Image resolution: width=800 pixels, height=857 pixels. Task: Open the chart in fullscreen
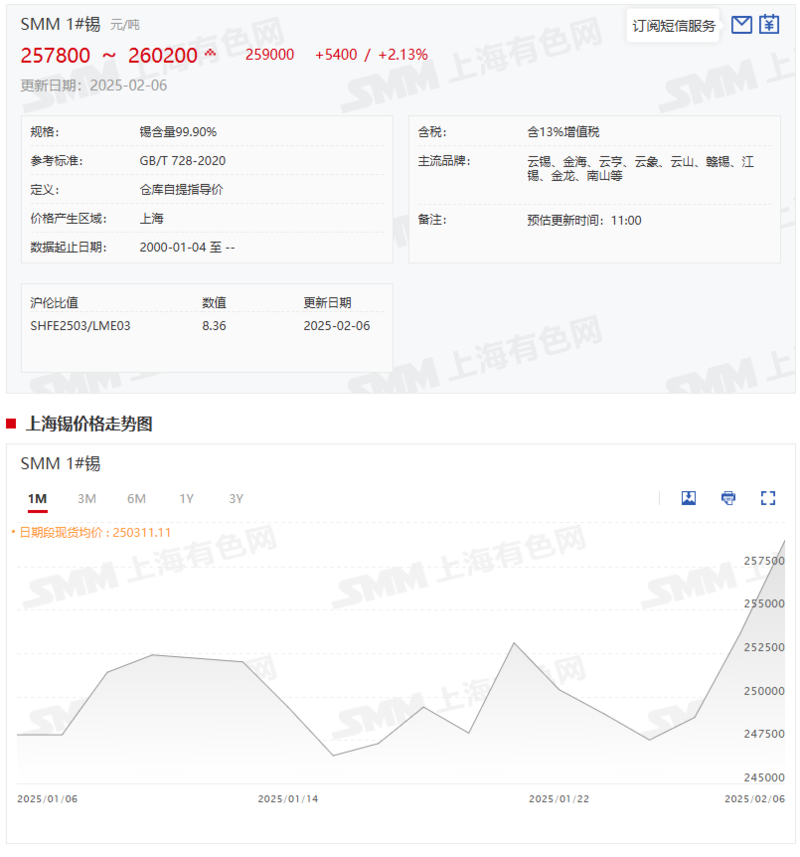click(x=768, y=498)
